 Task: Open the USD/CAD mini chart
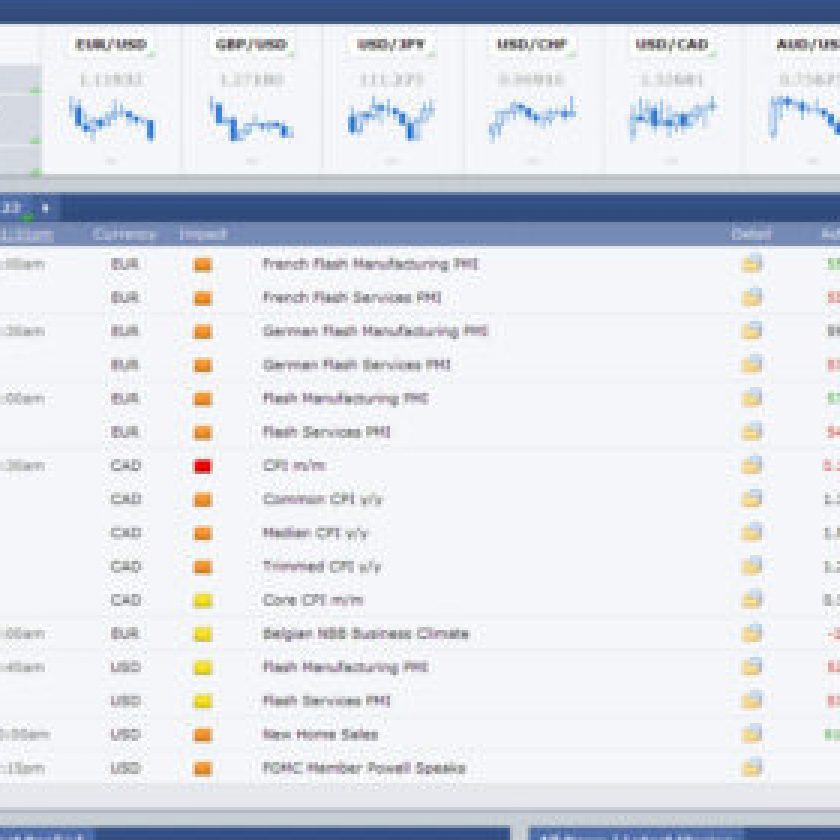[x=671, y=118]
